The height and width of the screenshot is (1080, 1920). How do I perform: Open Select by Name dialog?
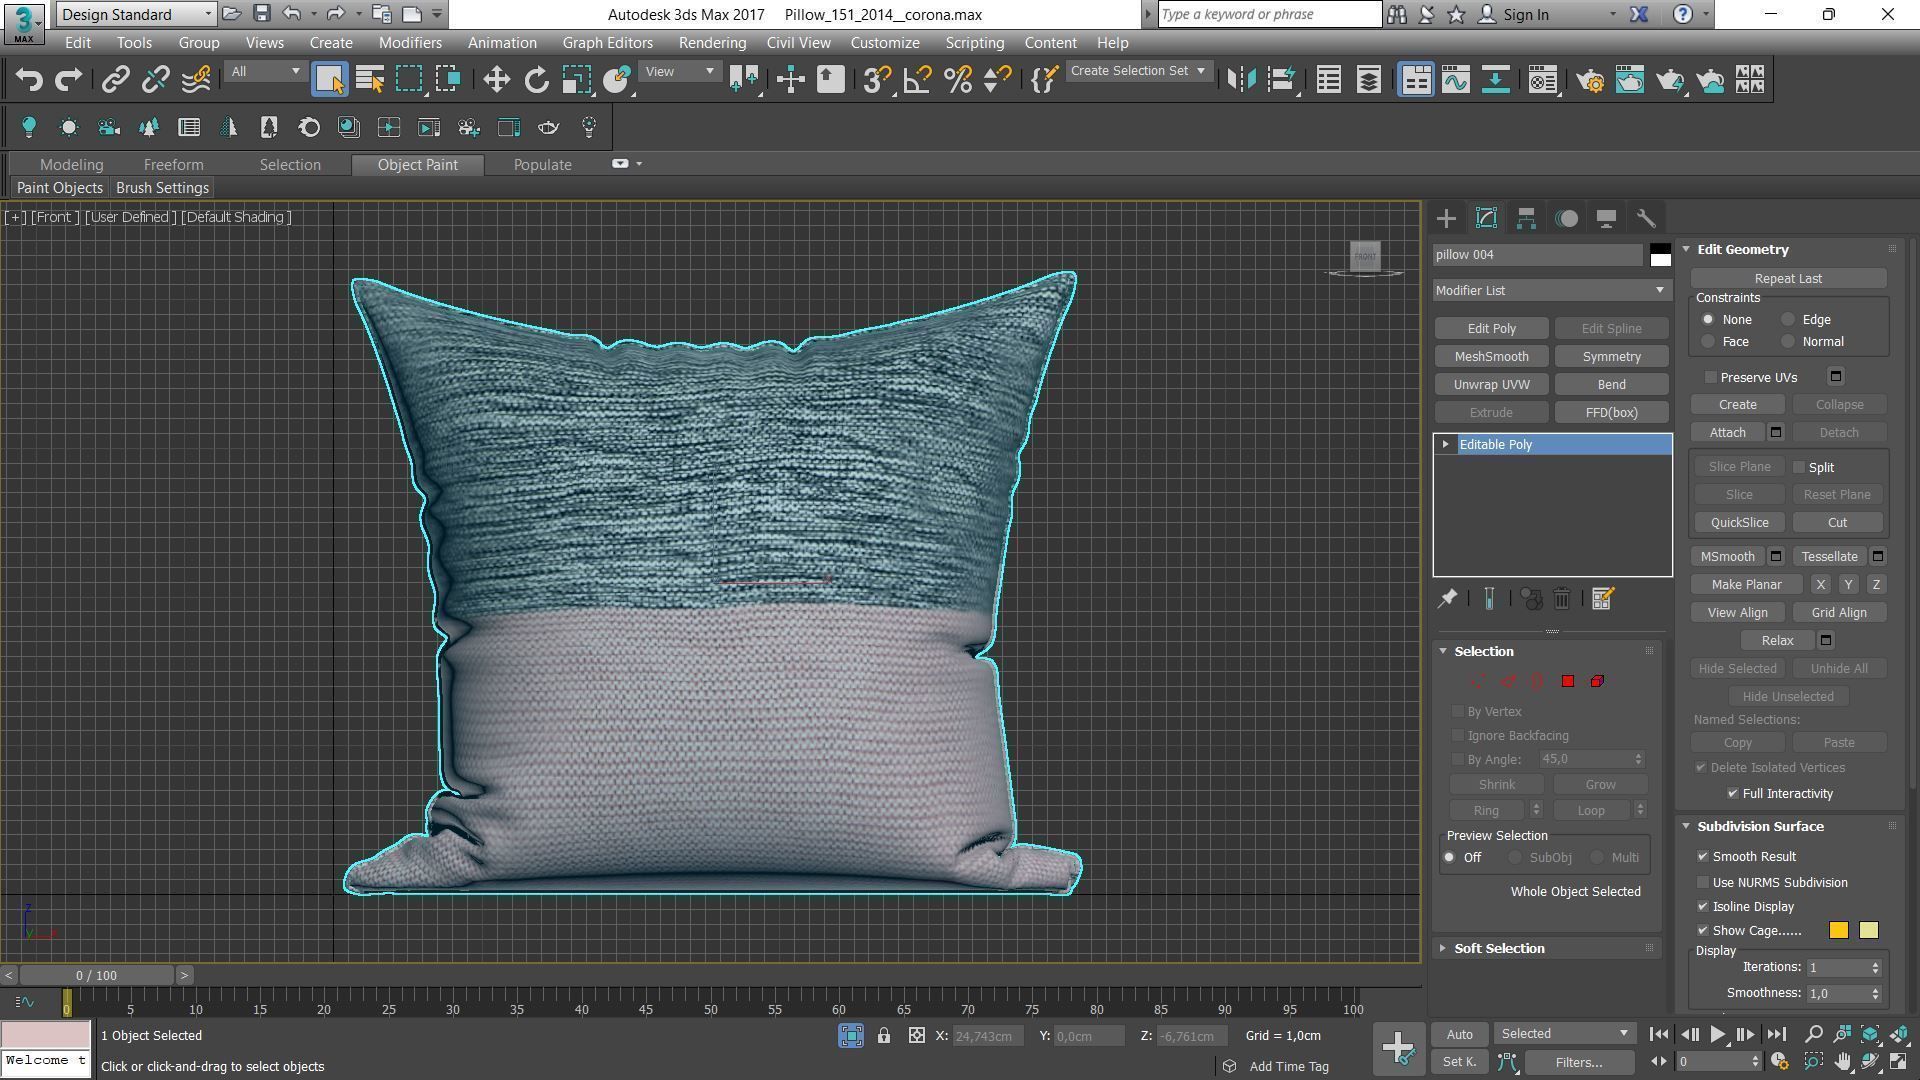pos(370,80)
